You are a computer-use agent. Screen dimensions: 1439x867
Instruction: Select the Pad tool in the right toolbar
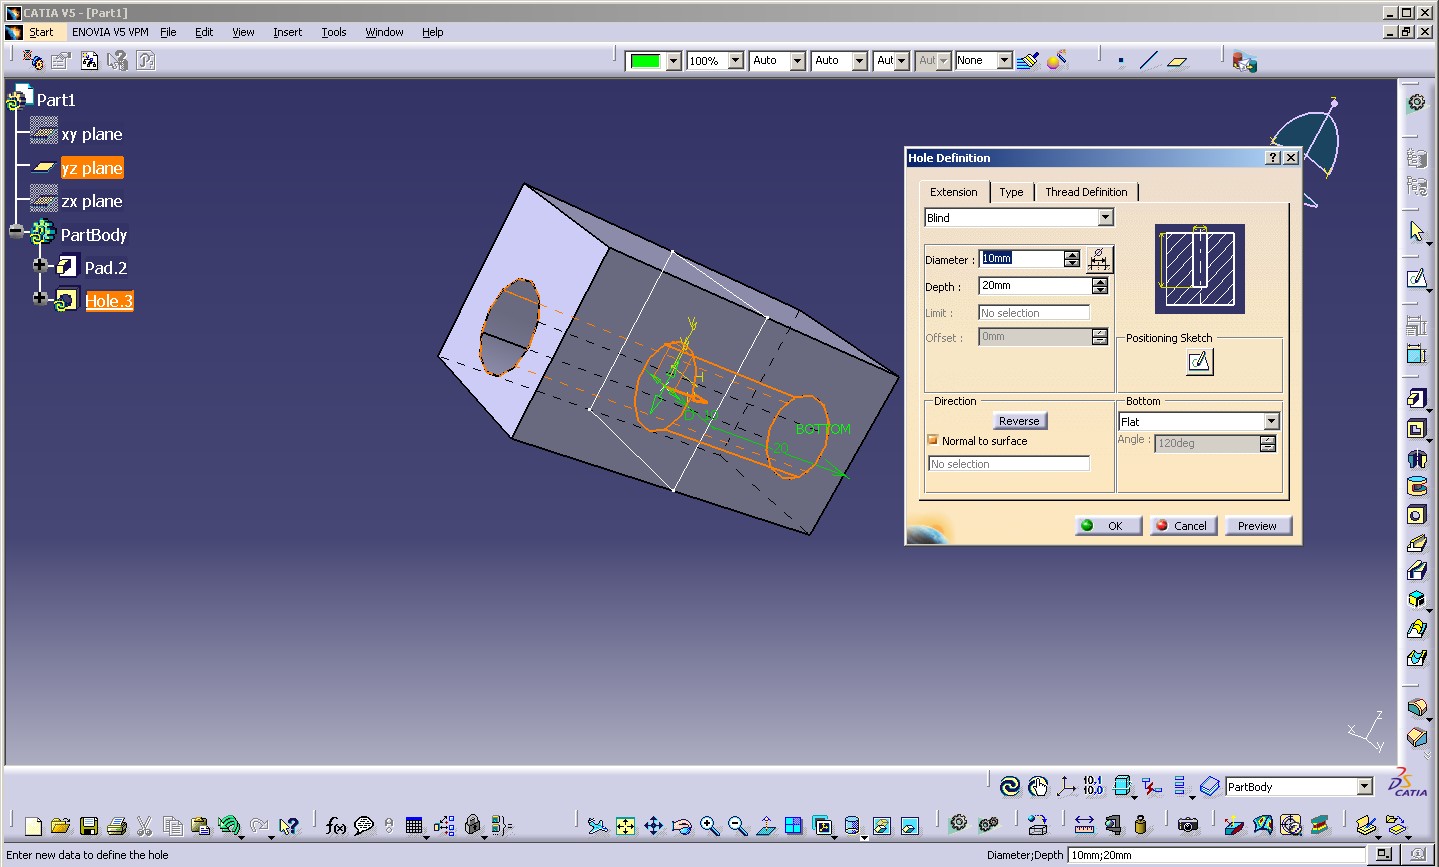click(1416, 399)
